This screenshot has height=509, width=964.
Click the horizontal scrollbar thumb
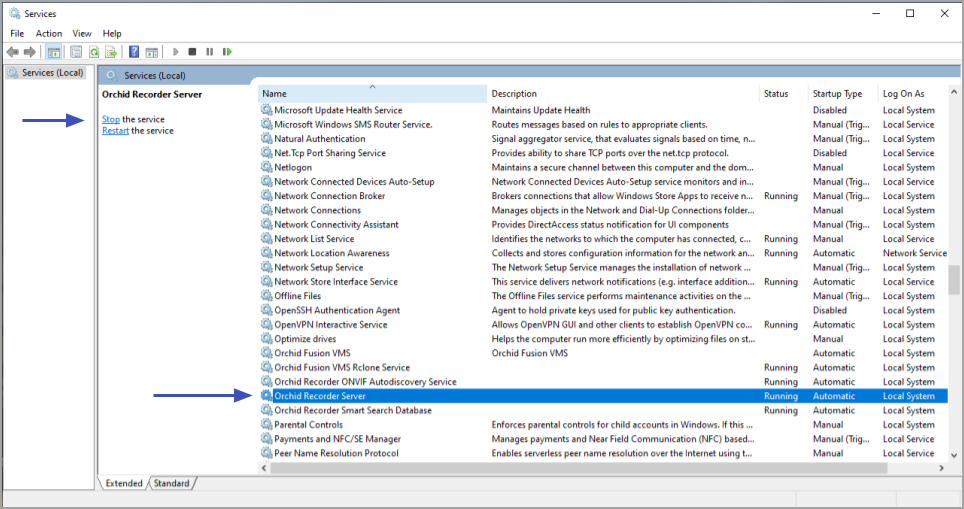[x=579, y=468]
